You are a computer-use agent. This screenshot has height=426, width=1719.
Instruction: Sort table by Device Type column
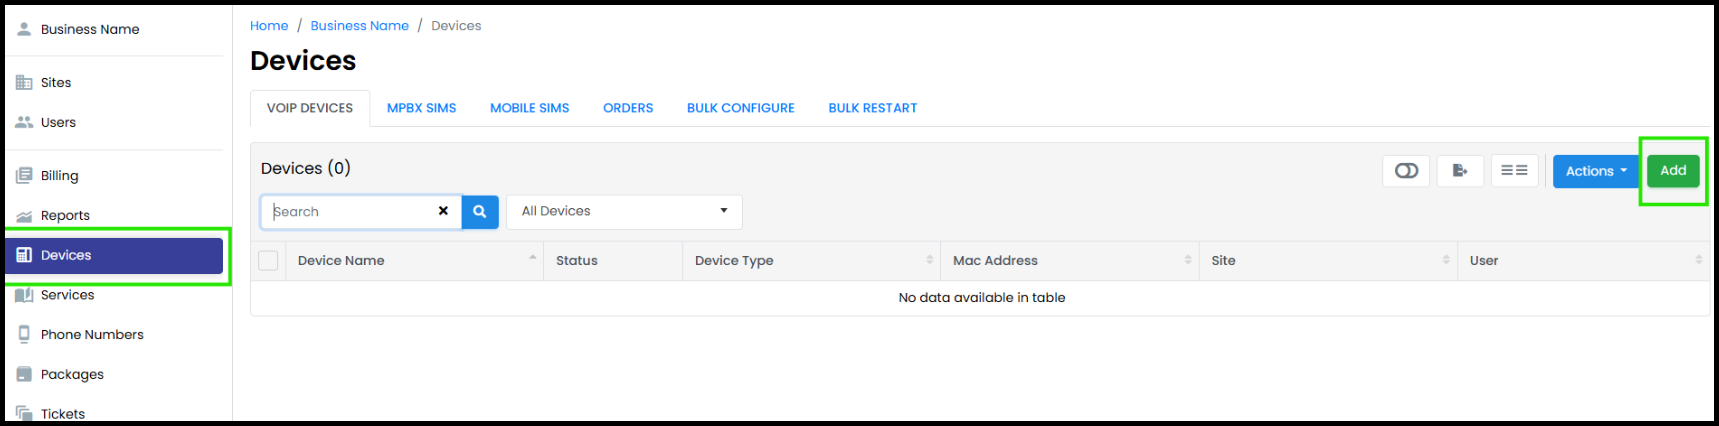click(x=811, y=260)
